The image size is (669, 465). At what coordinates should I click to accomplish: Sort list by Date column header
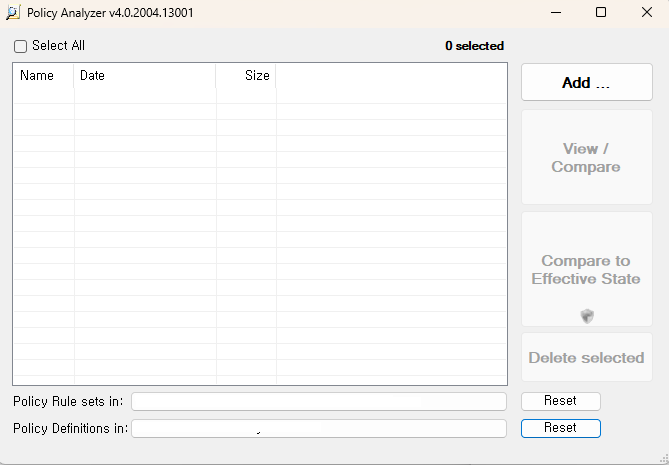93,76
